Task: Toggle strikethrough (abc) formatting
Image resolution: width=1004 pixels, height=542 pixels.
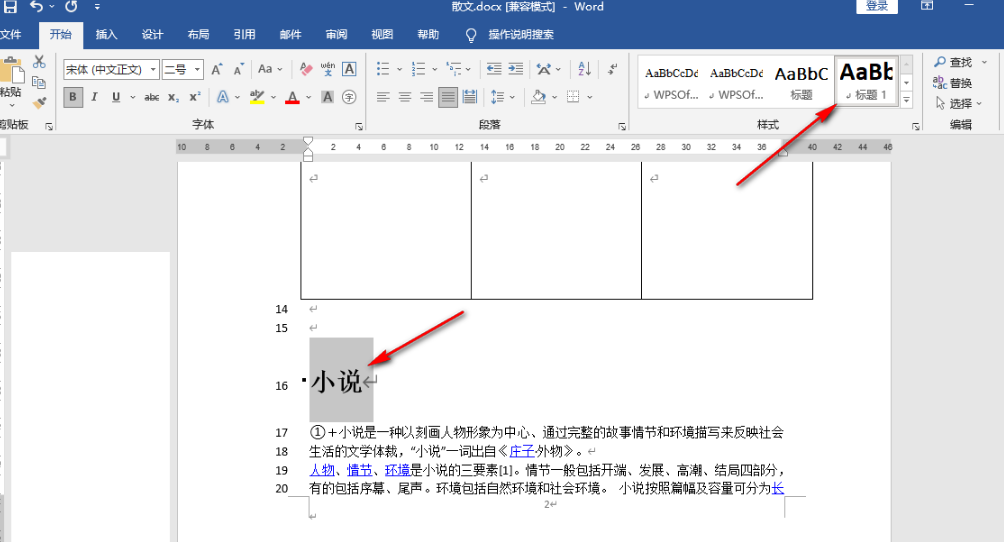Action: click(x=152, y=97)
